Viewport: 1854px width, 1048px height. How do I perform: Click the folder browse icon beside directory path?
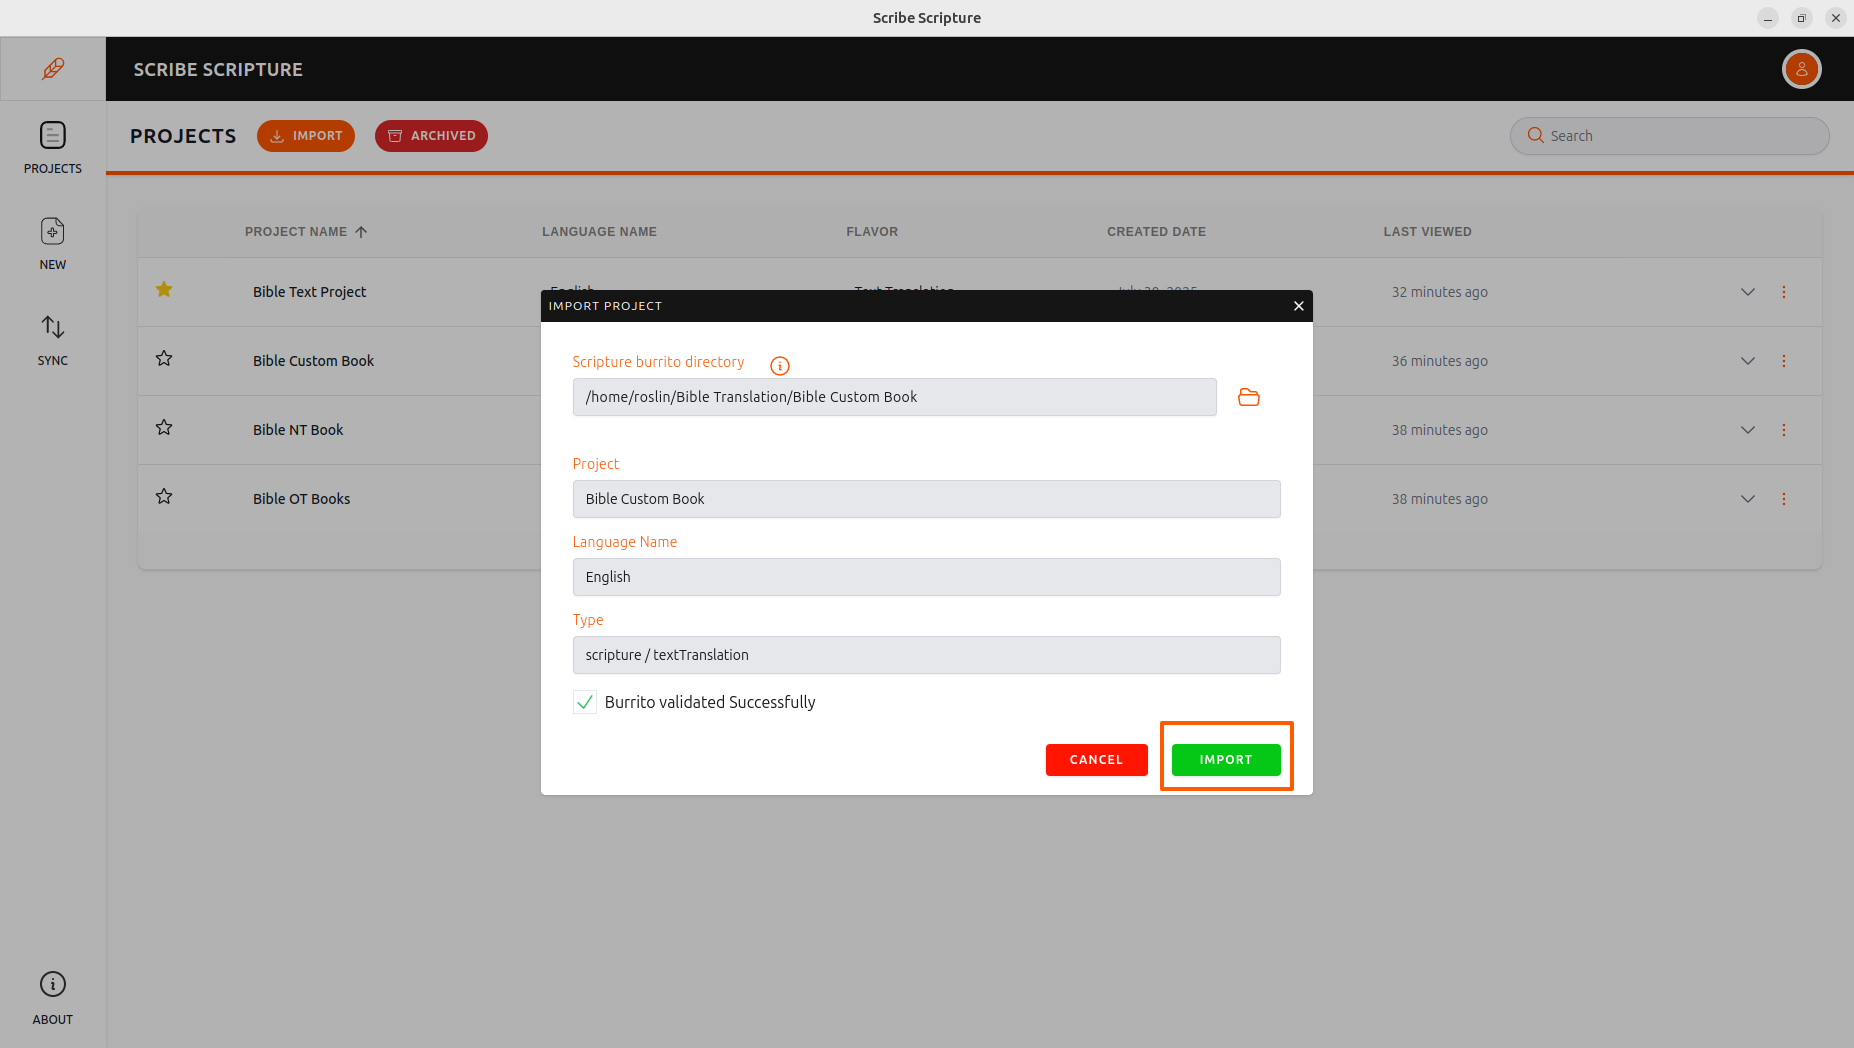pyautogui.click(x=1248, y=397)
